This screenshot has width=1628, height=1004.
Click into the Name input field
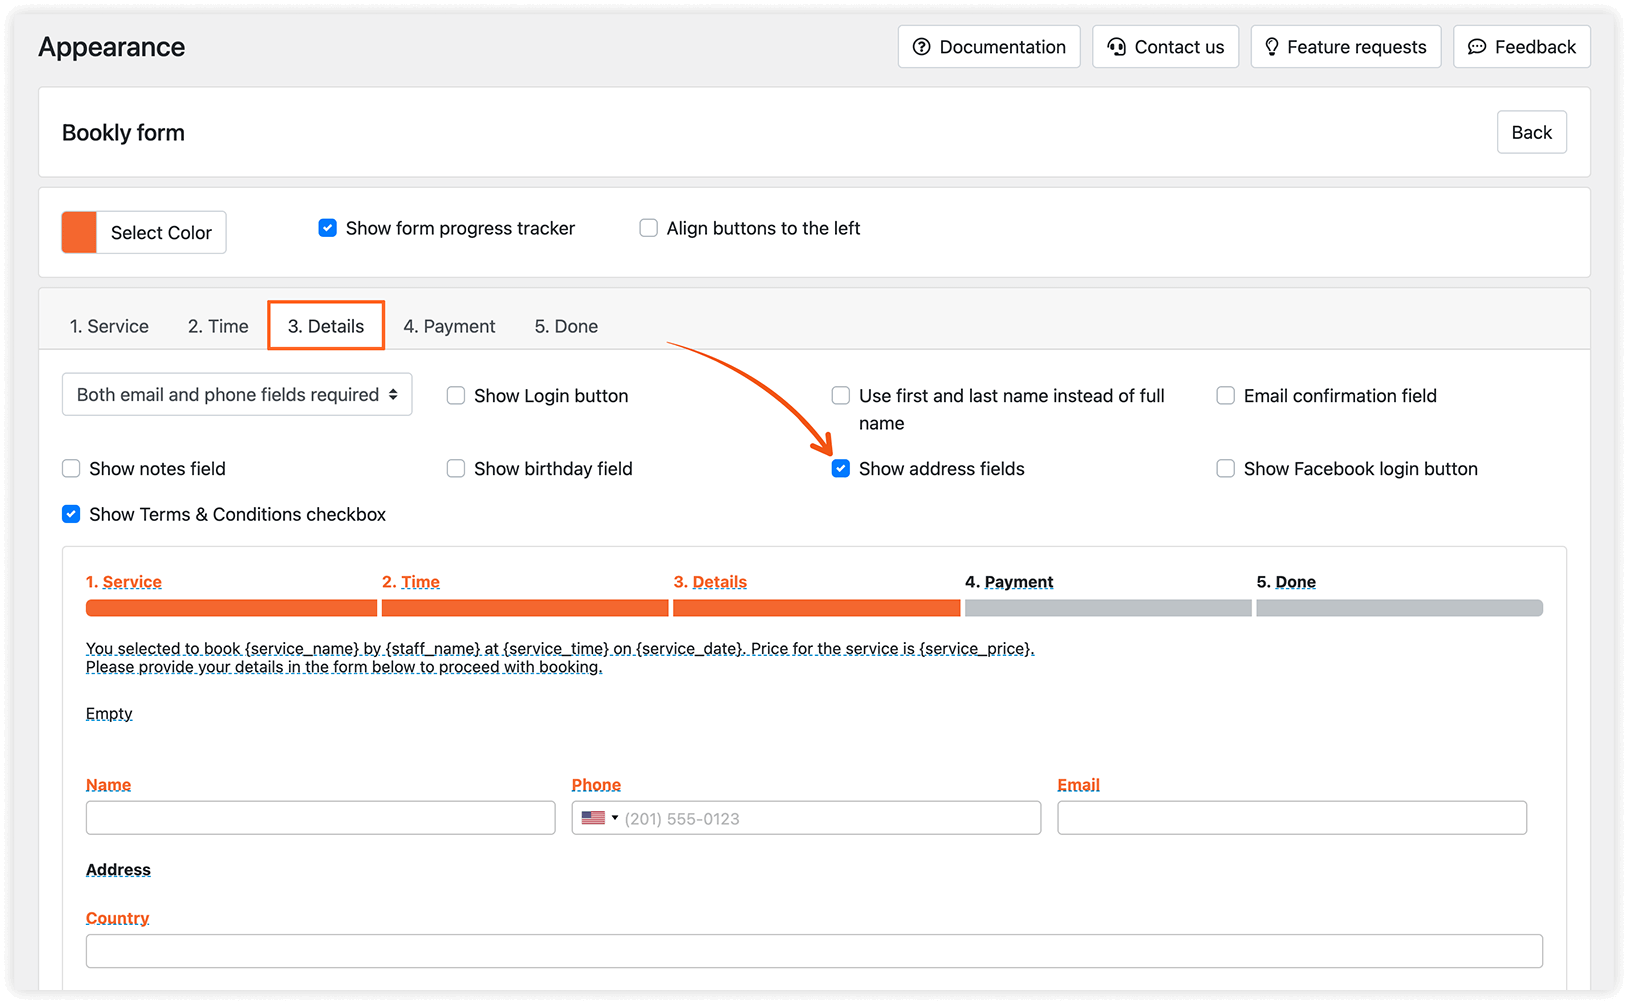pyautogui.click(x=320, y=818)
